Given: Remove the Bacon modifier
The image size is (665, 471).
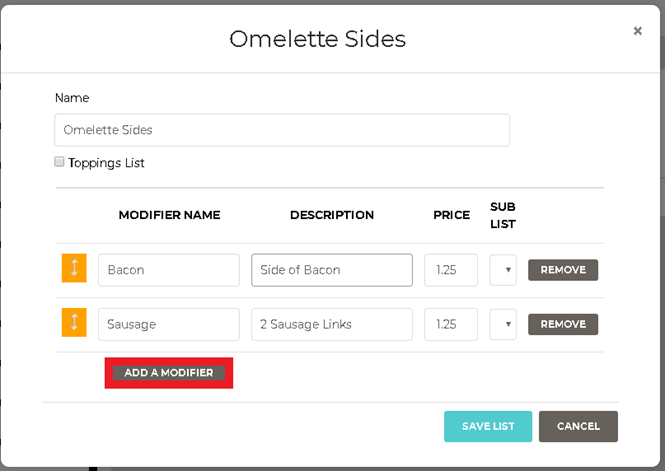Looking at the screenshot, I should tap(563, 270).
